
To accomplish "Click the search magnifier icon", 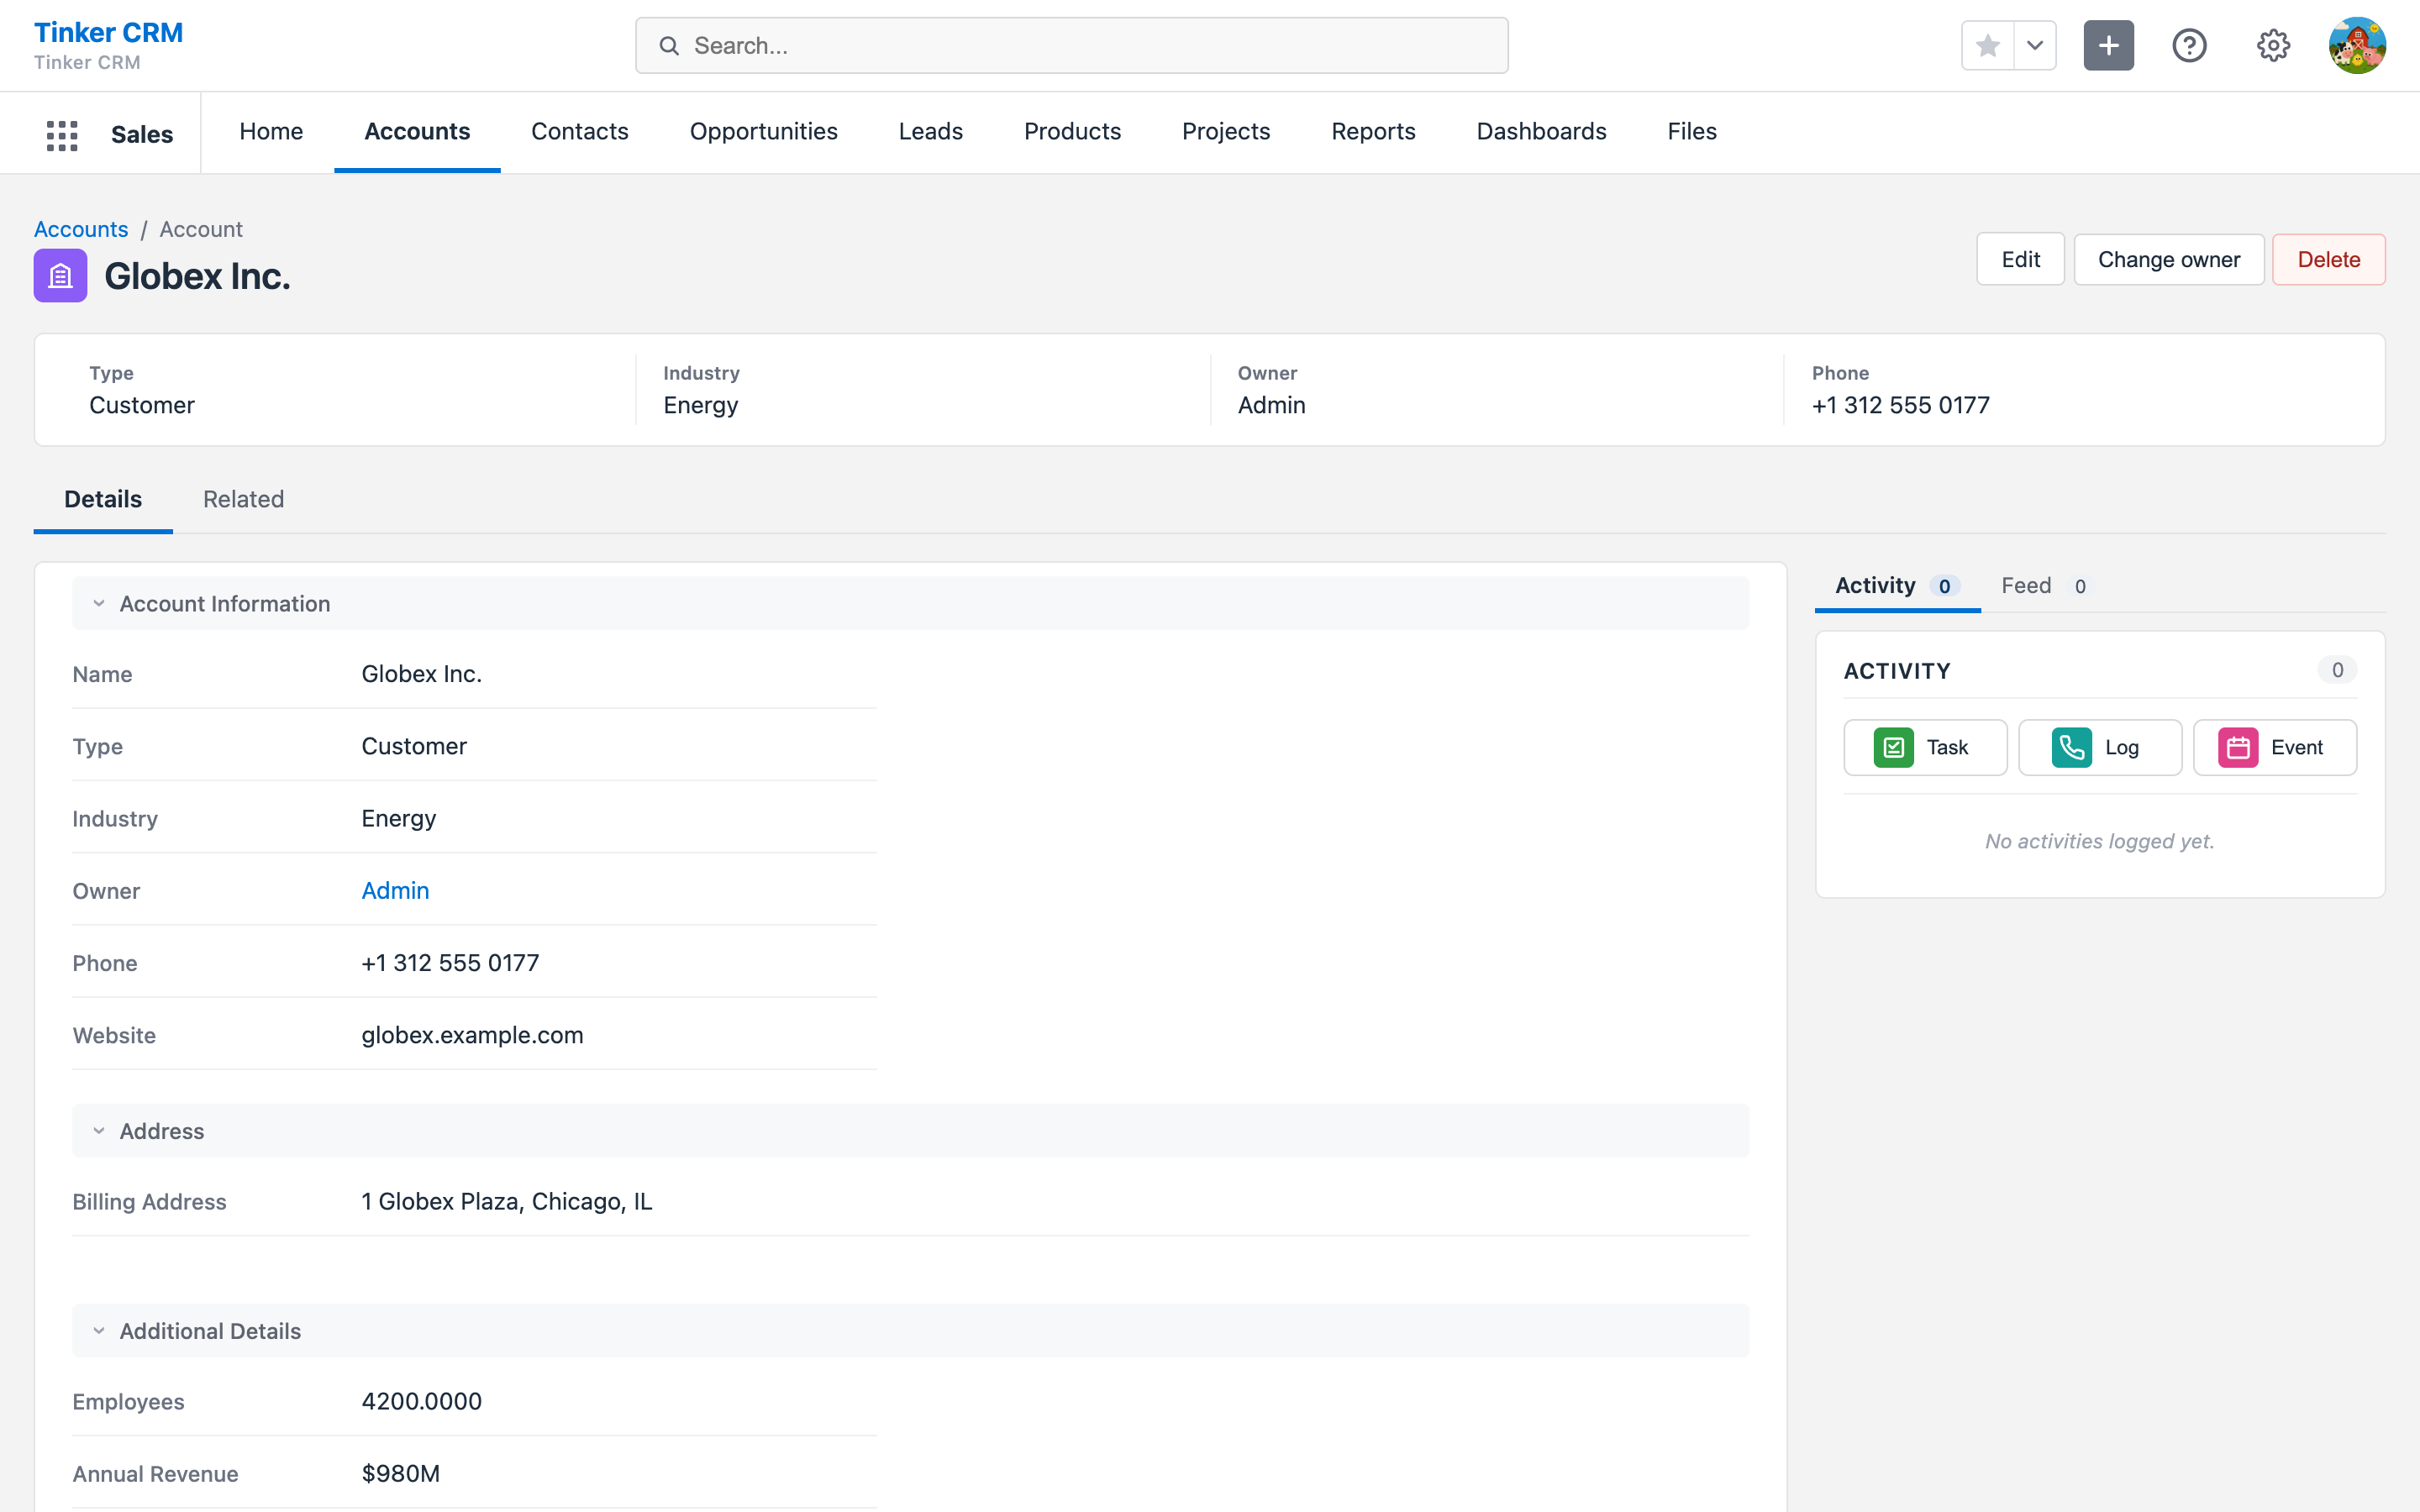I will [669, 46].
